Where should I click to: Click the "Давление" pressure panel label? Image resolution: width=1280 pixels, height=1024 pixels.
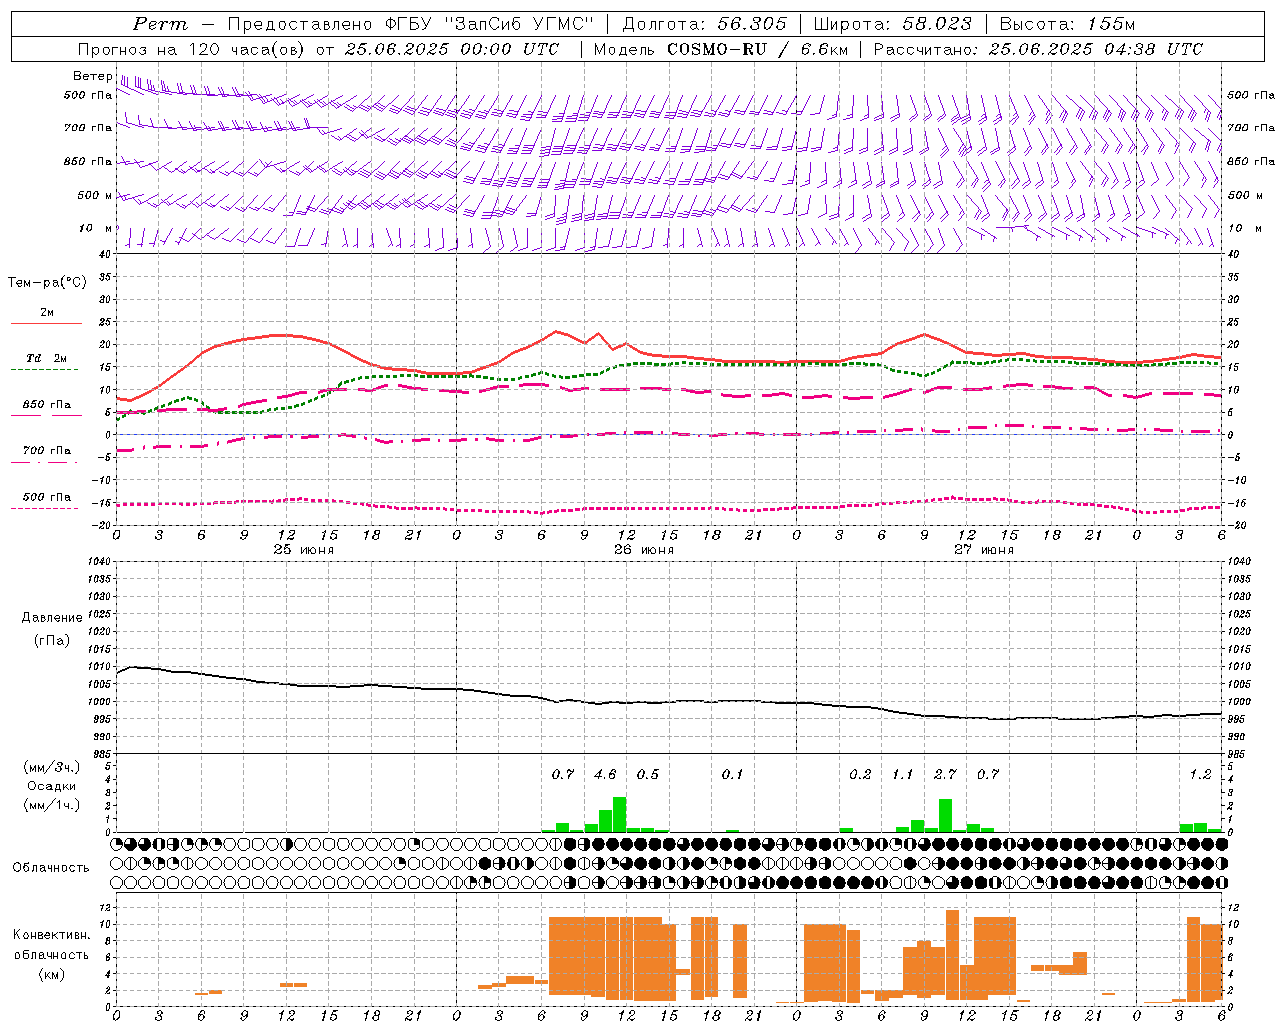coord(52,618)
